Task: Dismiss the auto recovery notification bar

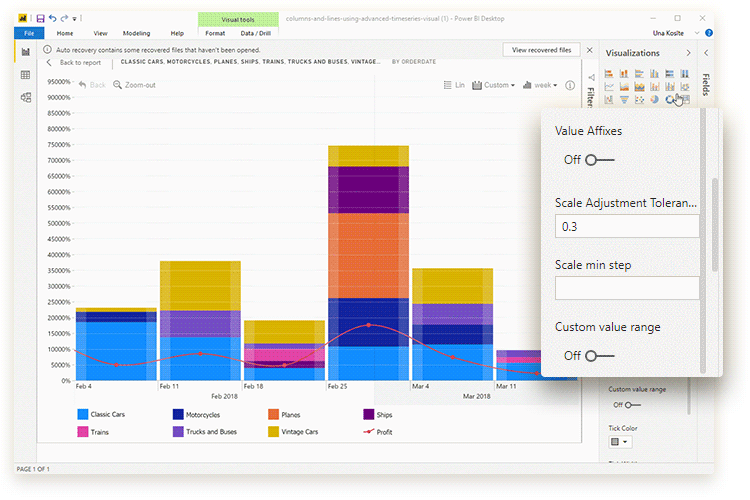Action: 589,49
